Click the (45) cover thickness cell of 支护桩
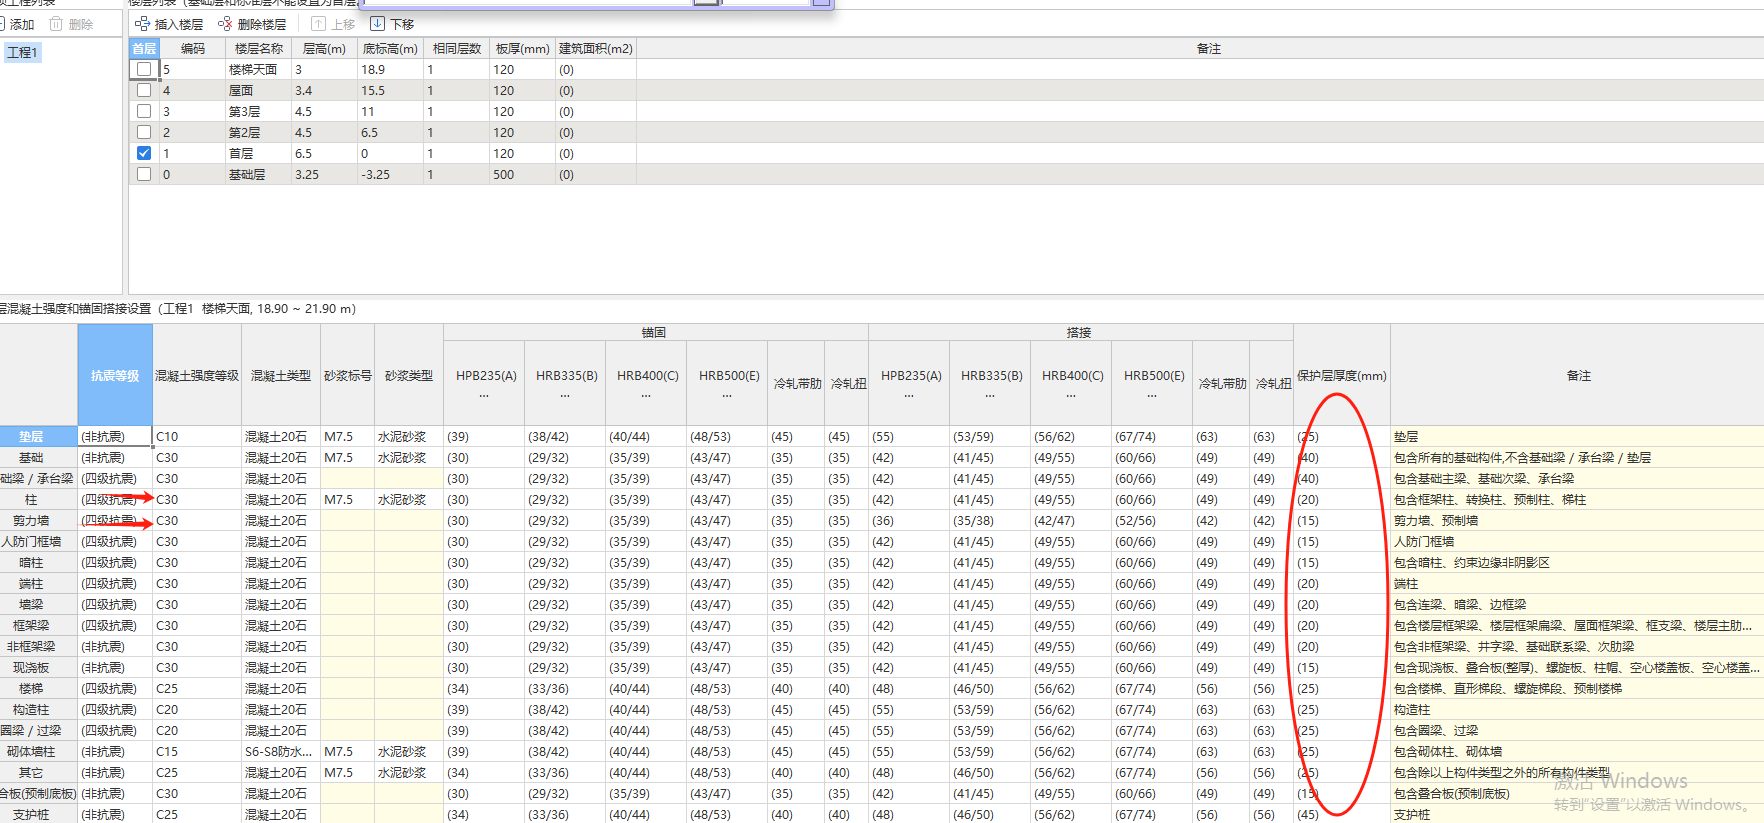The height and width of the screenshot is (823, 1764). click(1341, 814)
